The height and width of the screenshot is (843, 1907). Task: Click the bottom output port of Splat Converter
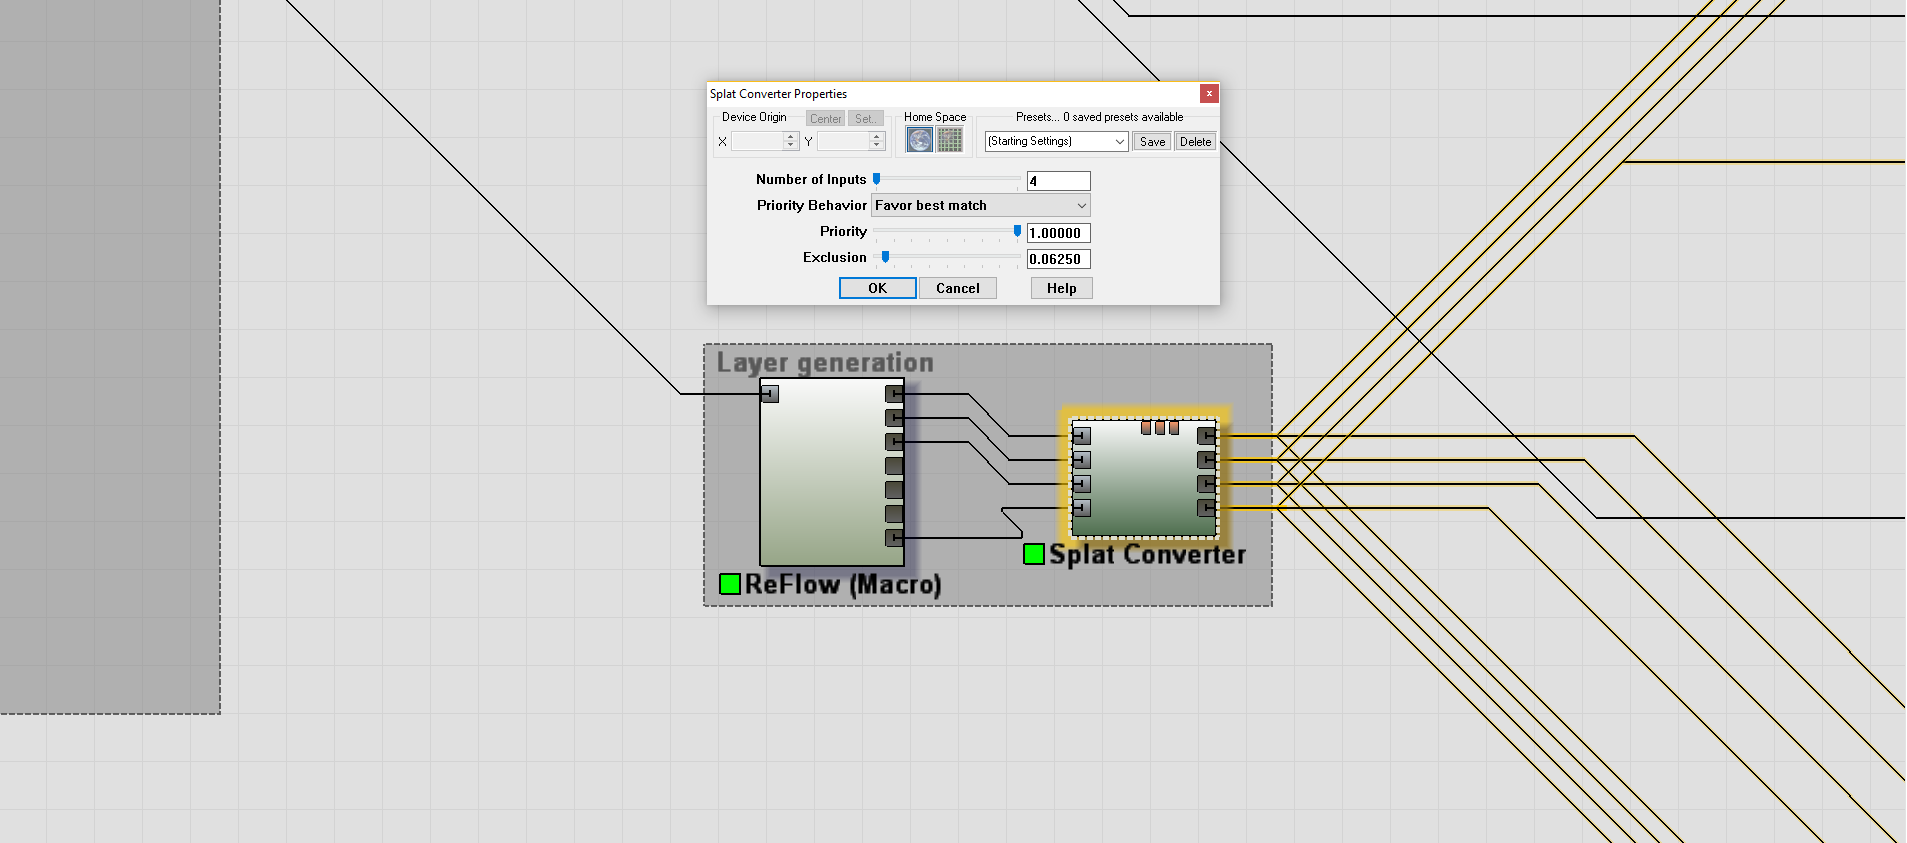1207,508
